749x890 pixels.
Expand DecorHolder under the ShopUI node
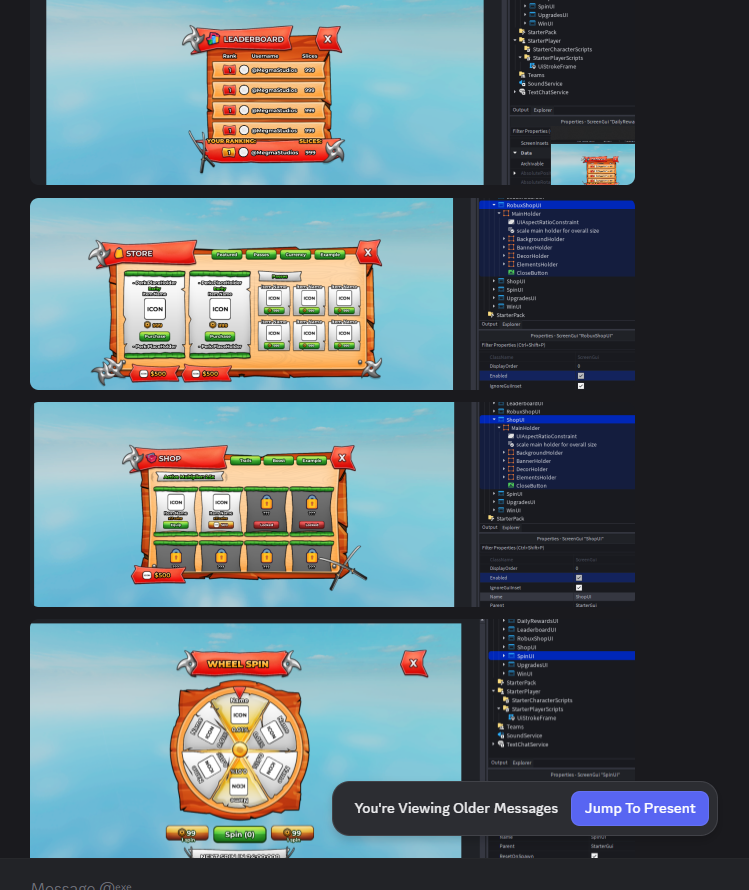504,469
